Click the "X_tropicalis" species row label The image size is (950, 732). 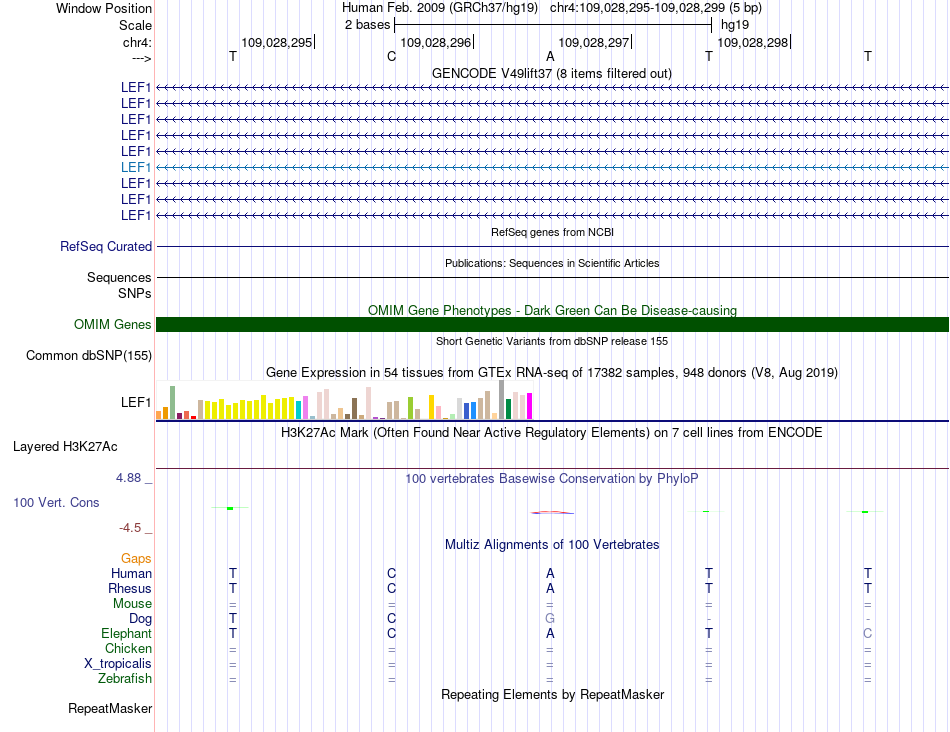(118, 664)
